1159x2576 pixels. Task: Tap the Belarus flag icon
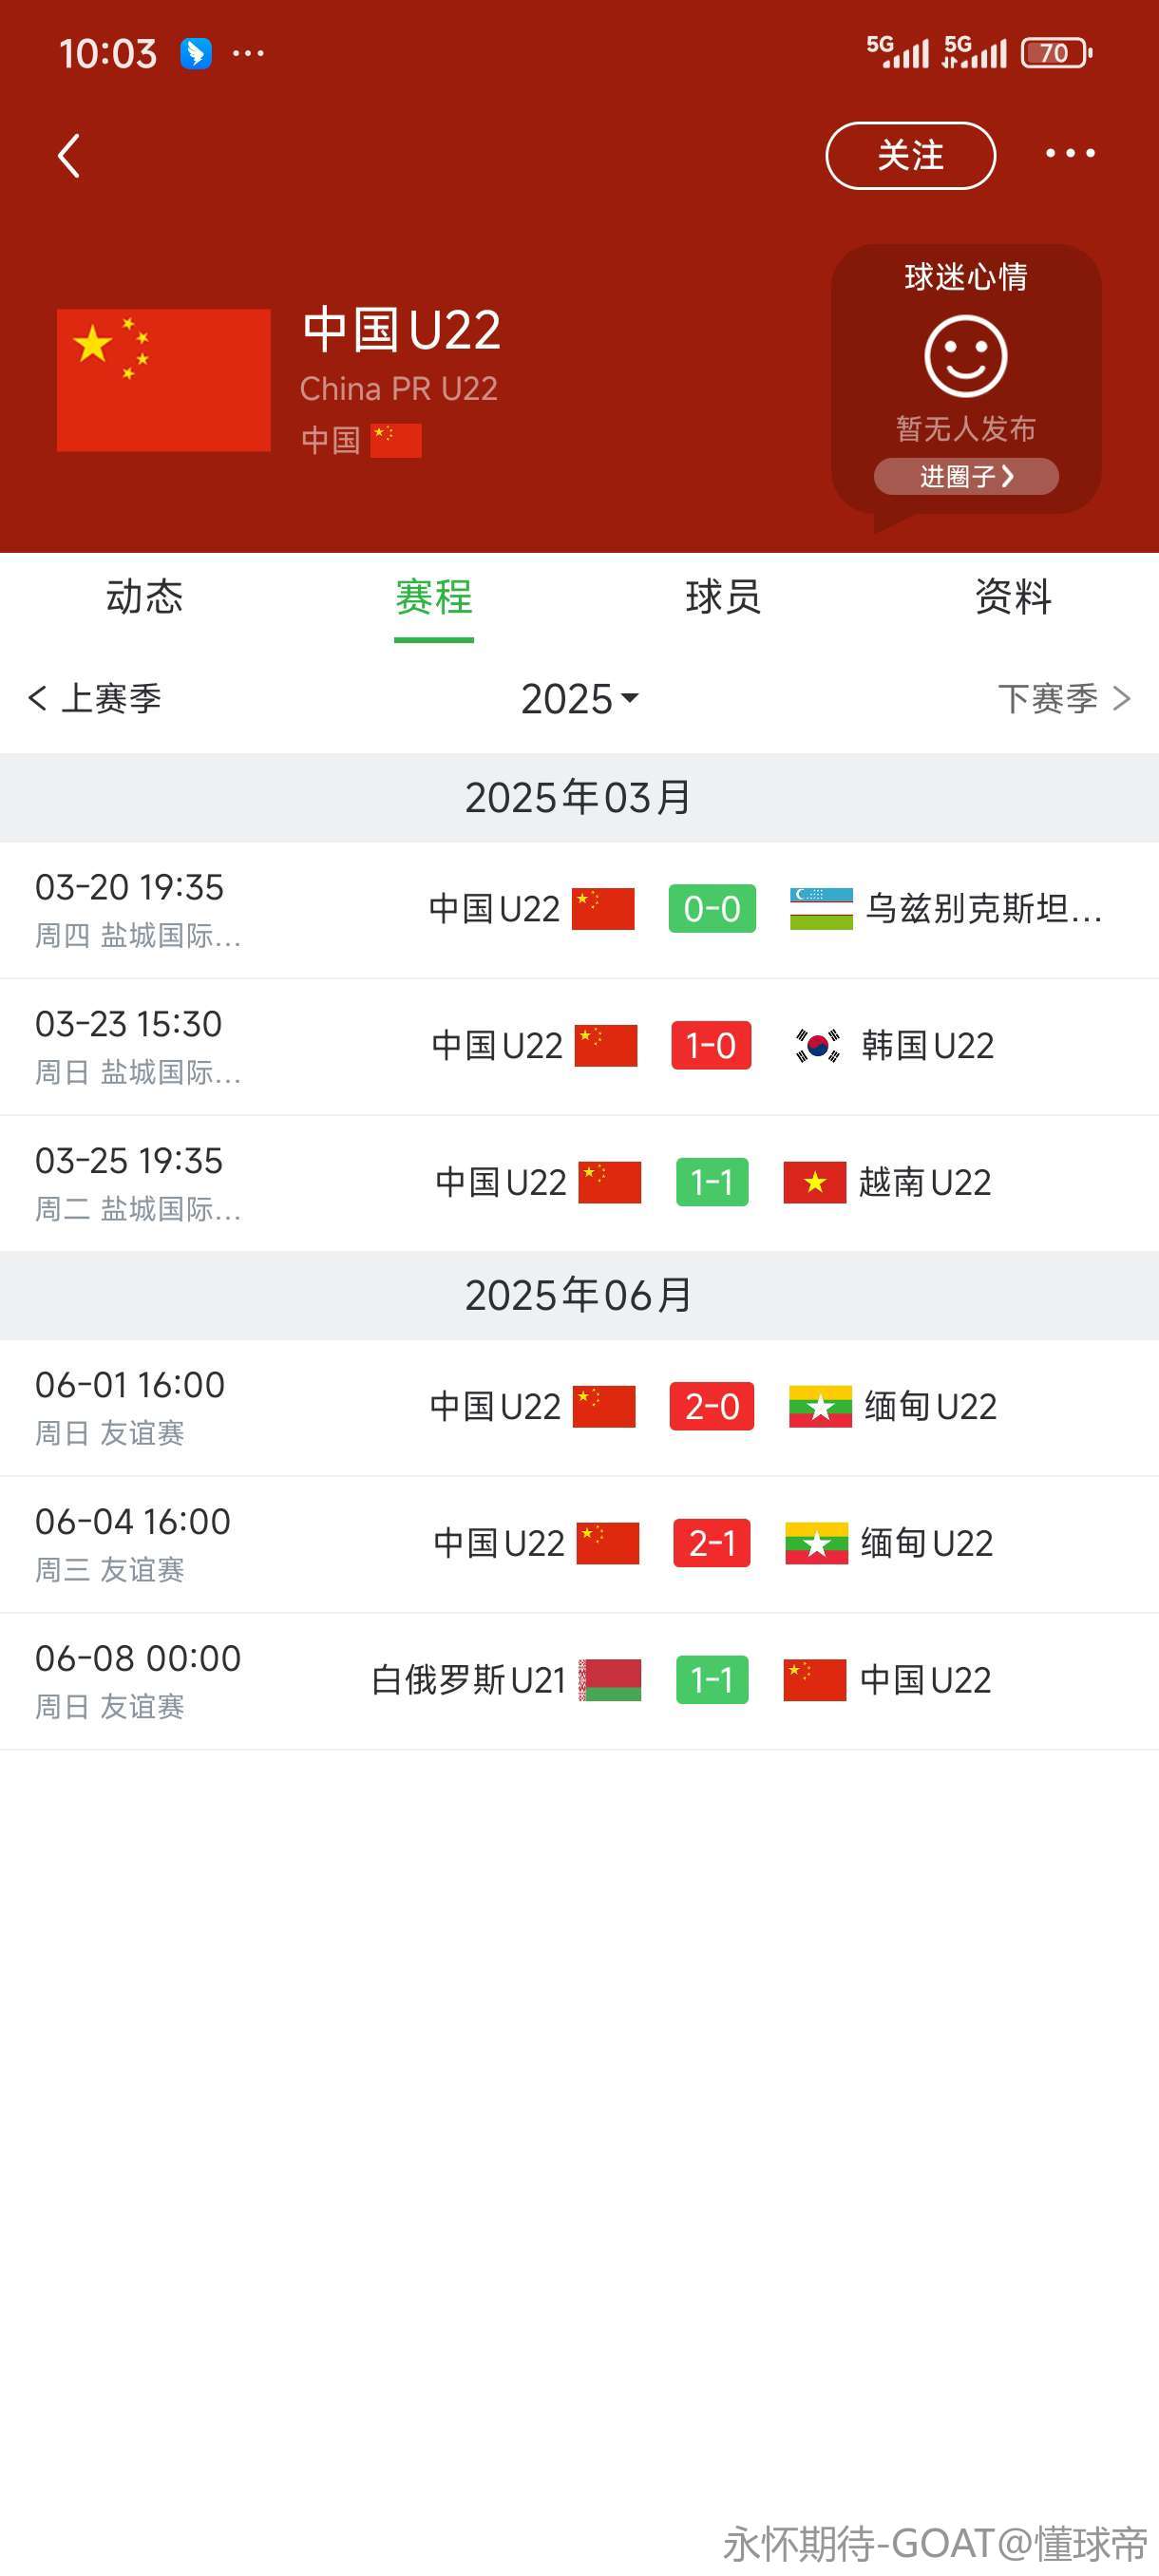610,1680
